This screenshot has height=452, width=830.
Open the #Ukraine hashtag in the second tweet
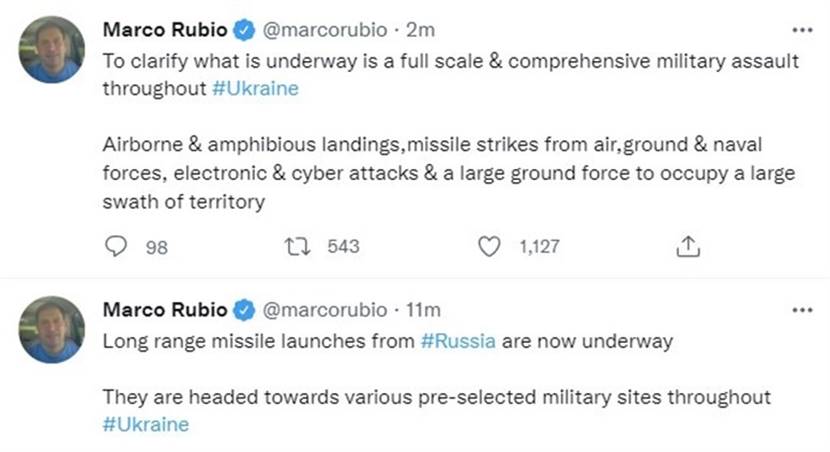tap(145, 424)
